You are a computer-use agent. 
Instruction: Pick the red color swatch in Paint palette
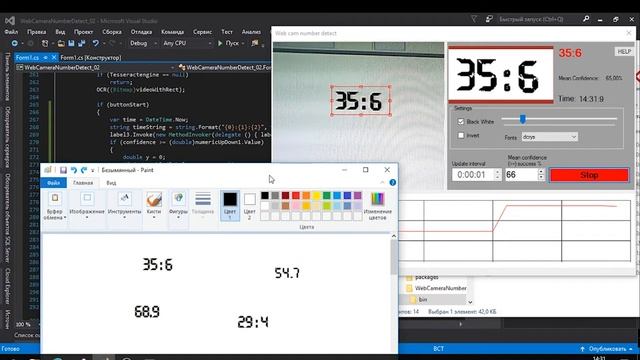point(296,196)
